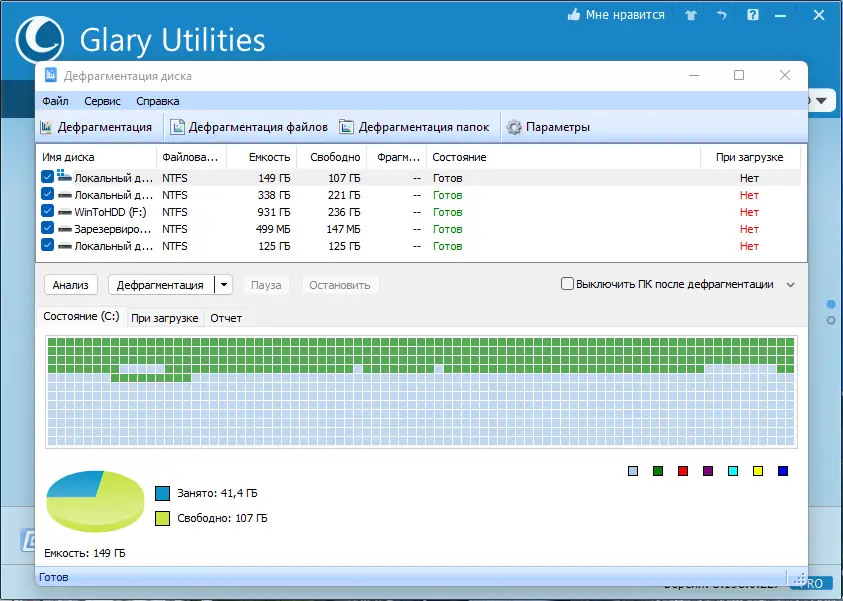843x601 pixels.
Task: Open the help question-mark icon in Glary header
Action: [753, 15]
